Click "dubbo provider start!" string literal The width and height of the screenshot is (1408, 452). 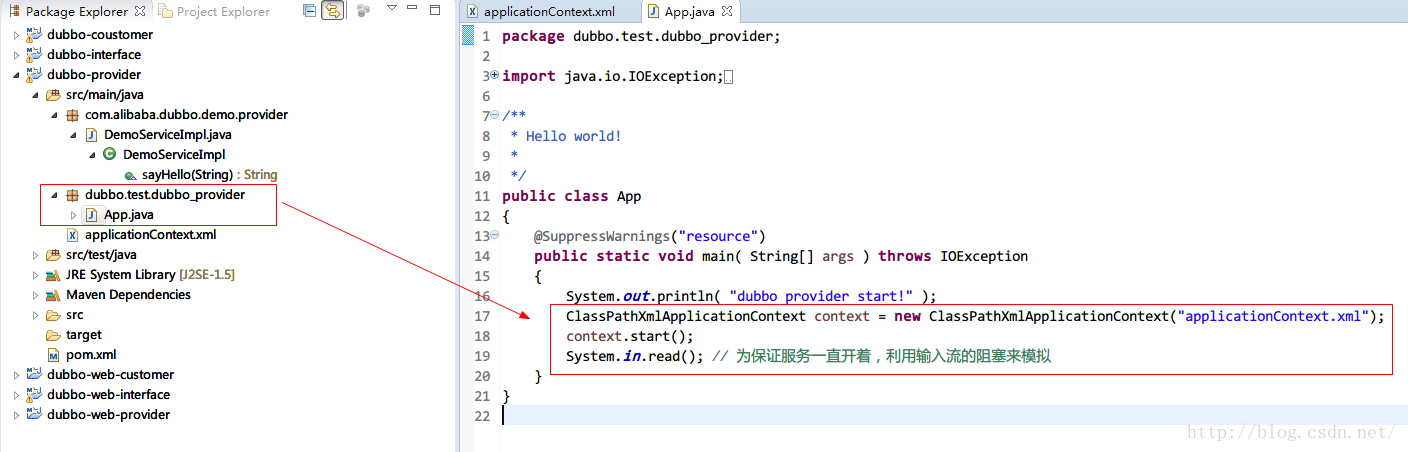821,296
